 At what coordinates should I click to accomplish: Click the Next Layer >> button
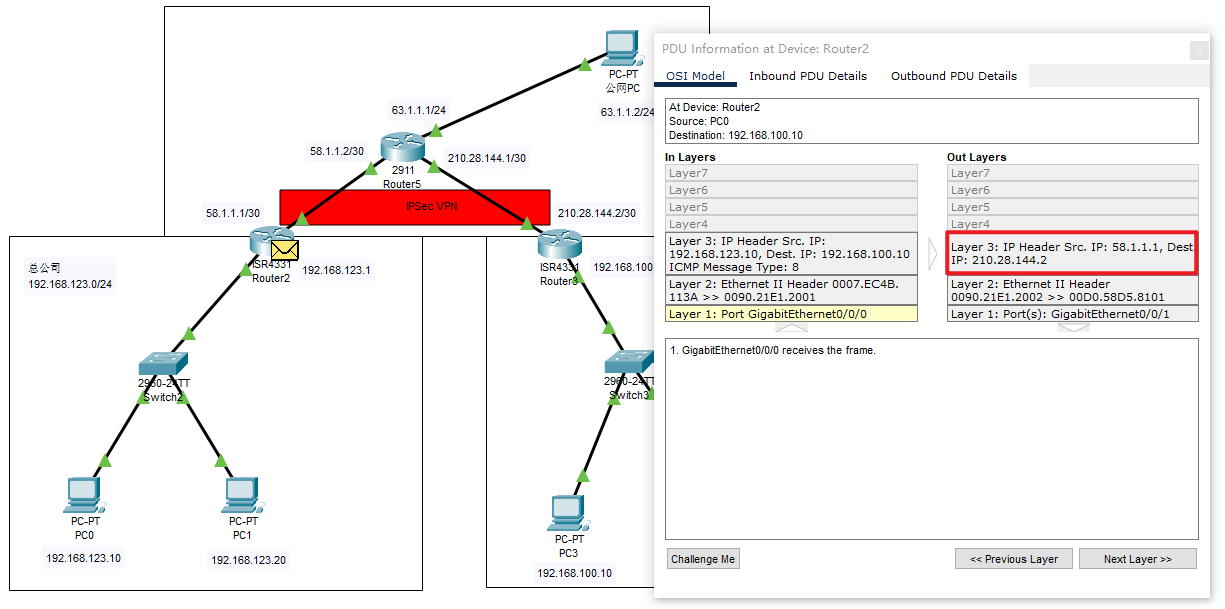pos(1137,559)
